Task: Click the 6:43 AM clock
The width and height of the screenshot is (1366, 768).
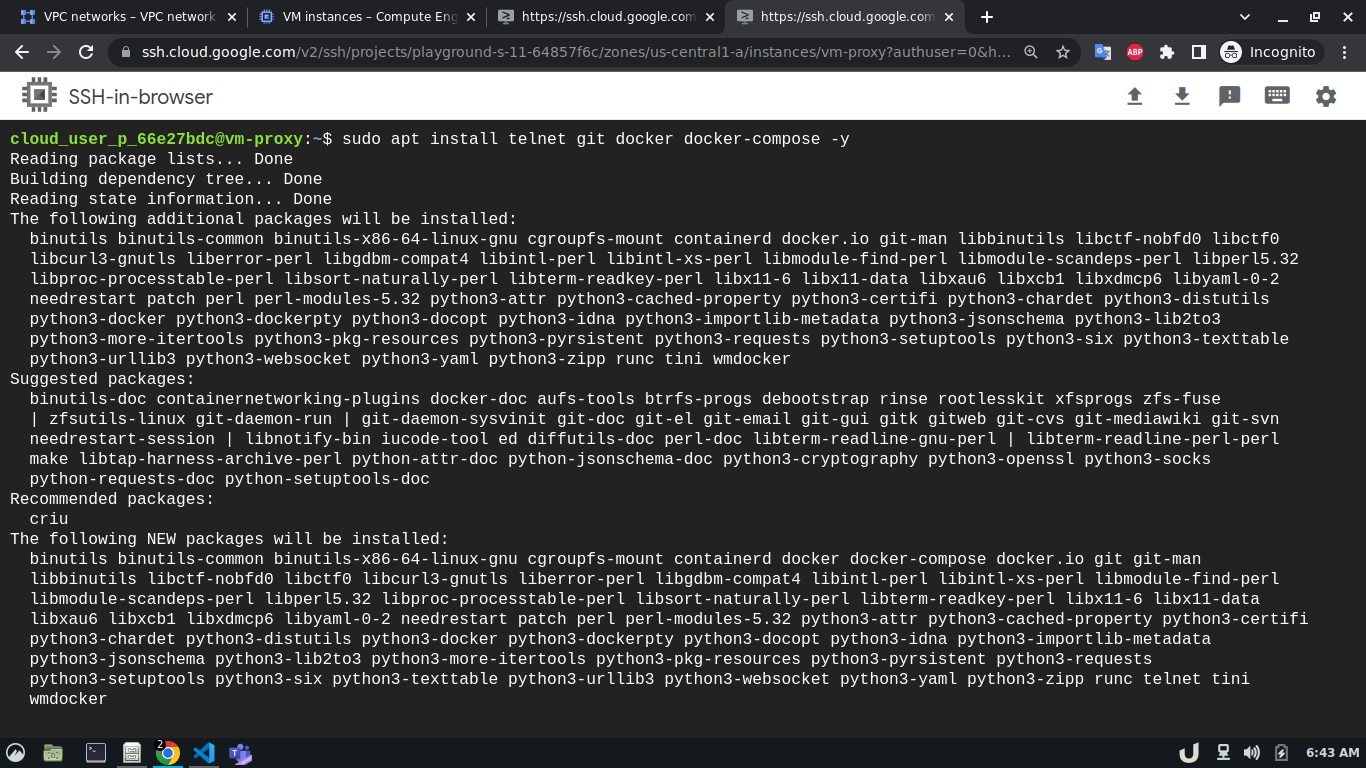Action: (x=1333, y=752)
